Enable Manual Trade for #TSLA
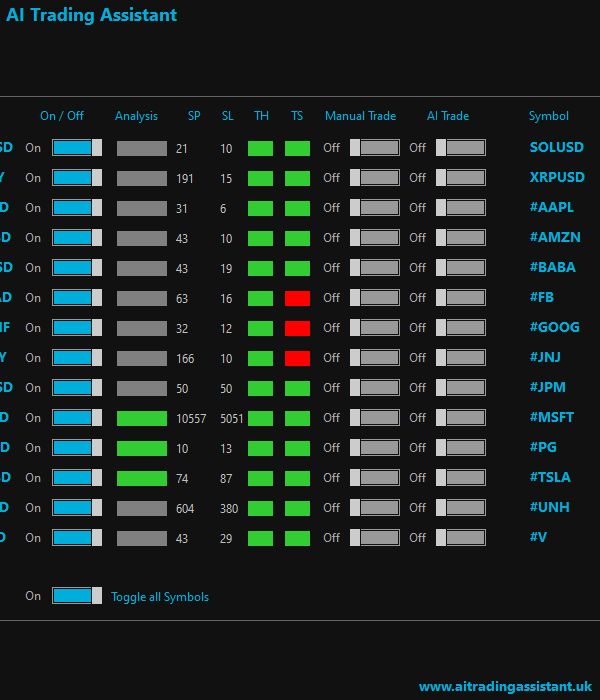Screen dimensions: 600x700 [x=375, y=478]
